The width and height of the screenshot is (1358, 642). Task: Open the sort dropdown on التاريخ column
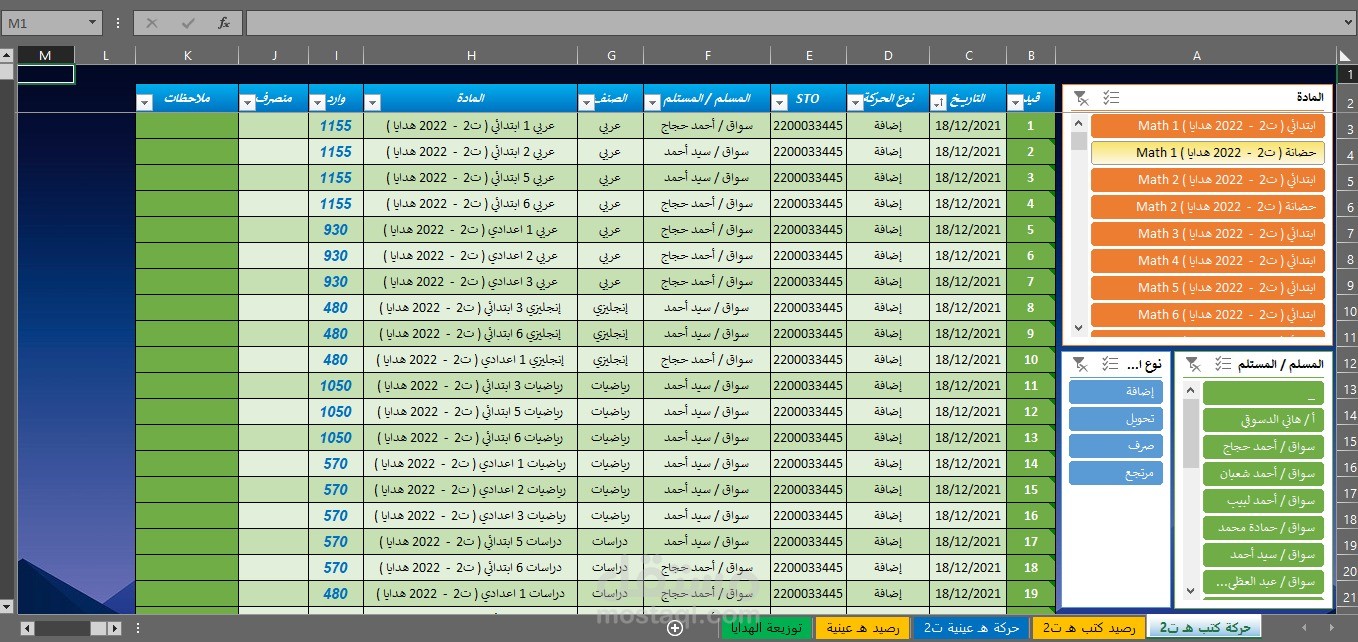point(938,100)
